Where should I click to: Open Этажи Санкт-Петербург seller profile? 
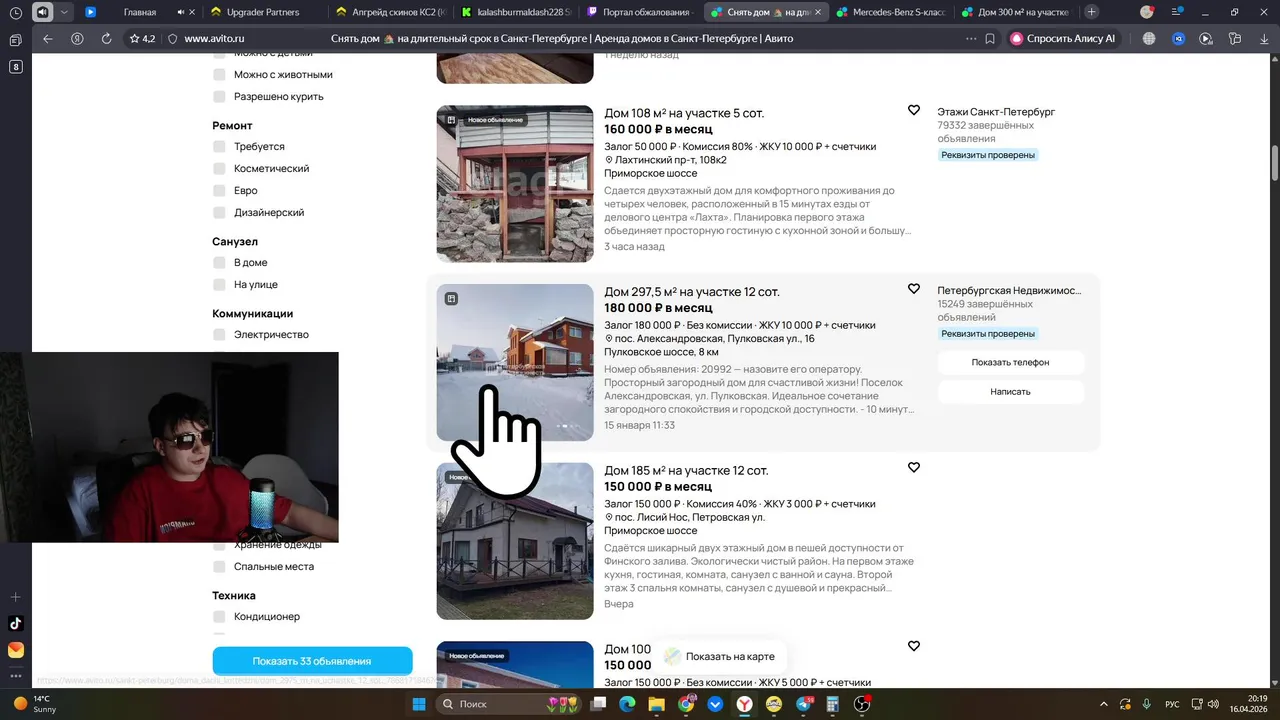pos(996,112)
